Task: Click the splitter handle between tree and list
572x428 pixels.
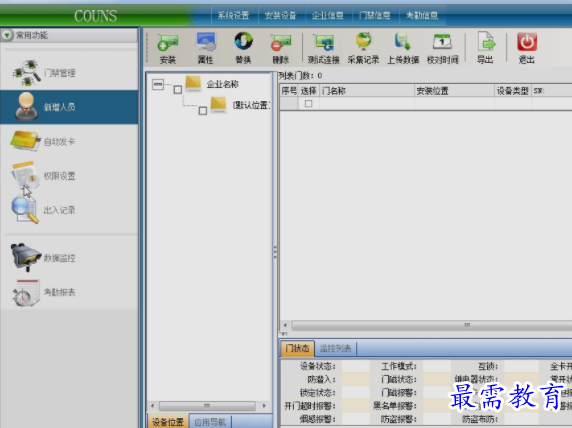Action: (x=275, y=252)
